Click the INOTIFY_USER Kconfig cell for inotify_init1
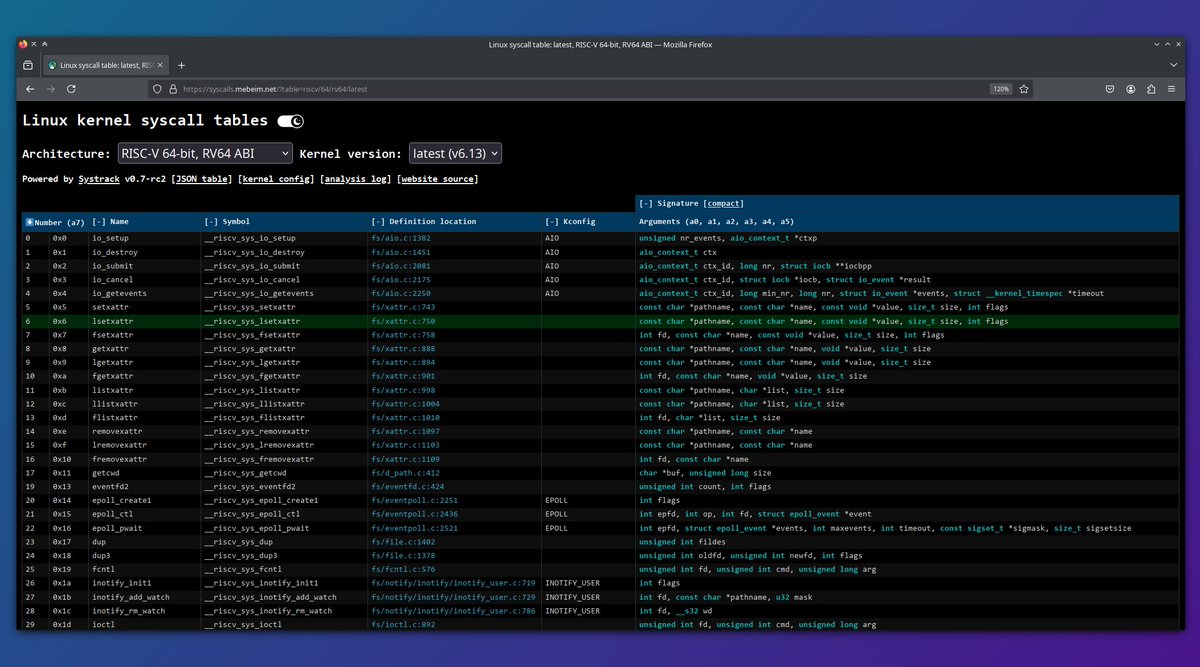This screenshot has height=667, width=1200. point(588,582)
